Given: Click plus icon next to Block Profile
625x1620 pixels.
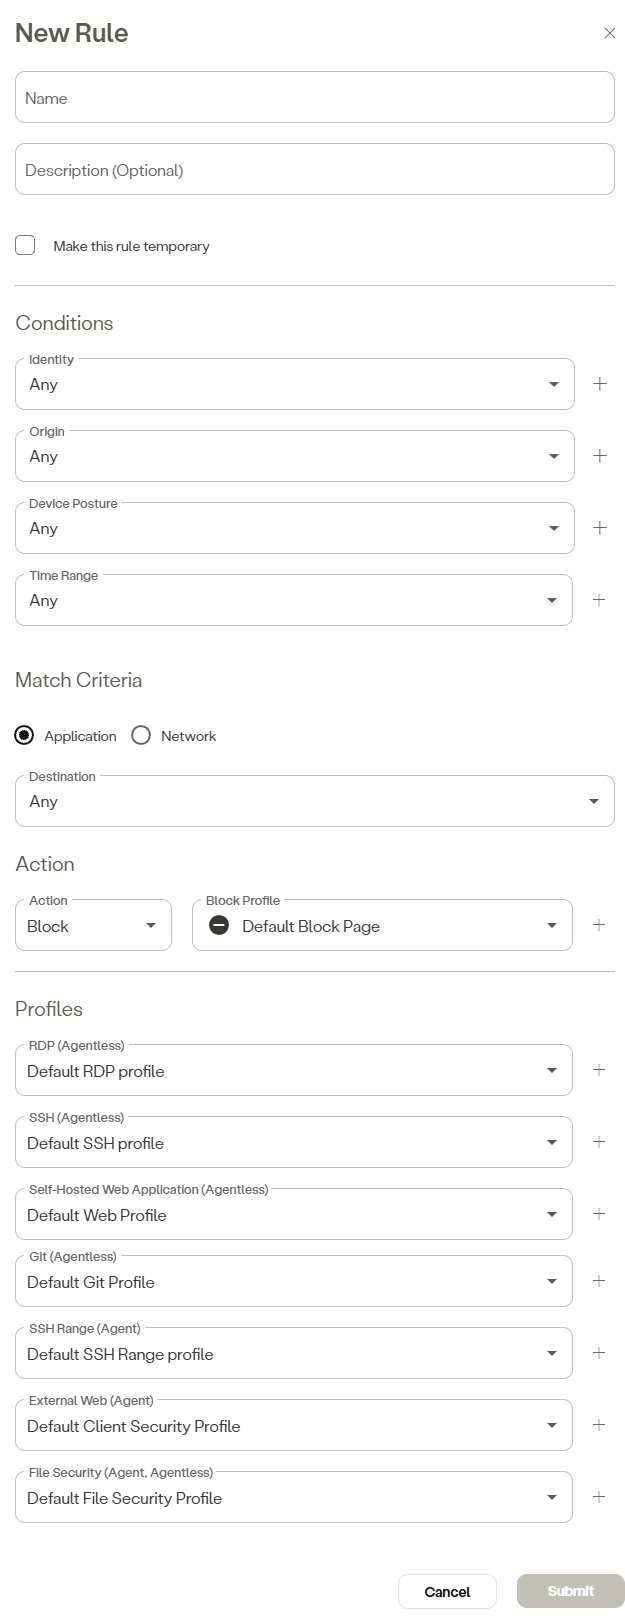Looking at the screenshot, I should click(599, 925).
